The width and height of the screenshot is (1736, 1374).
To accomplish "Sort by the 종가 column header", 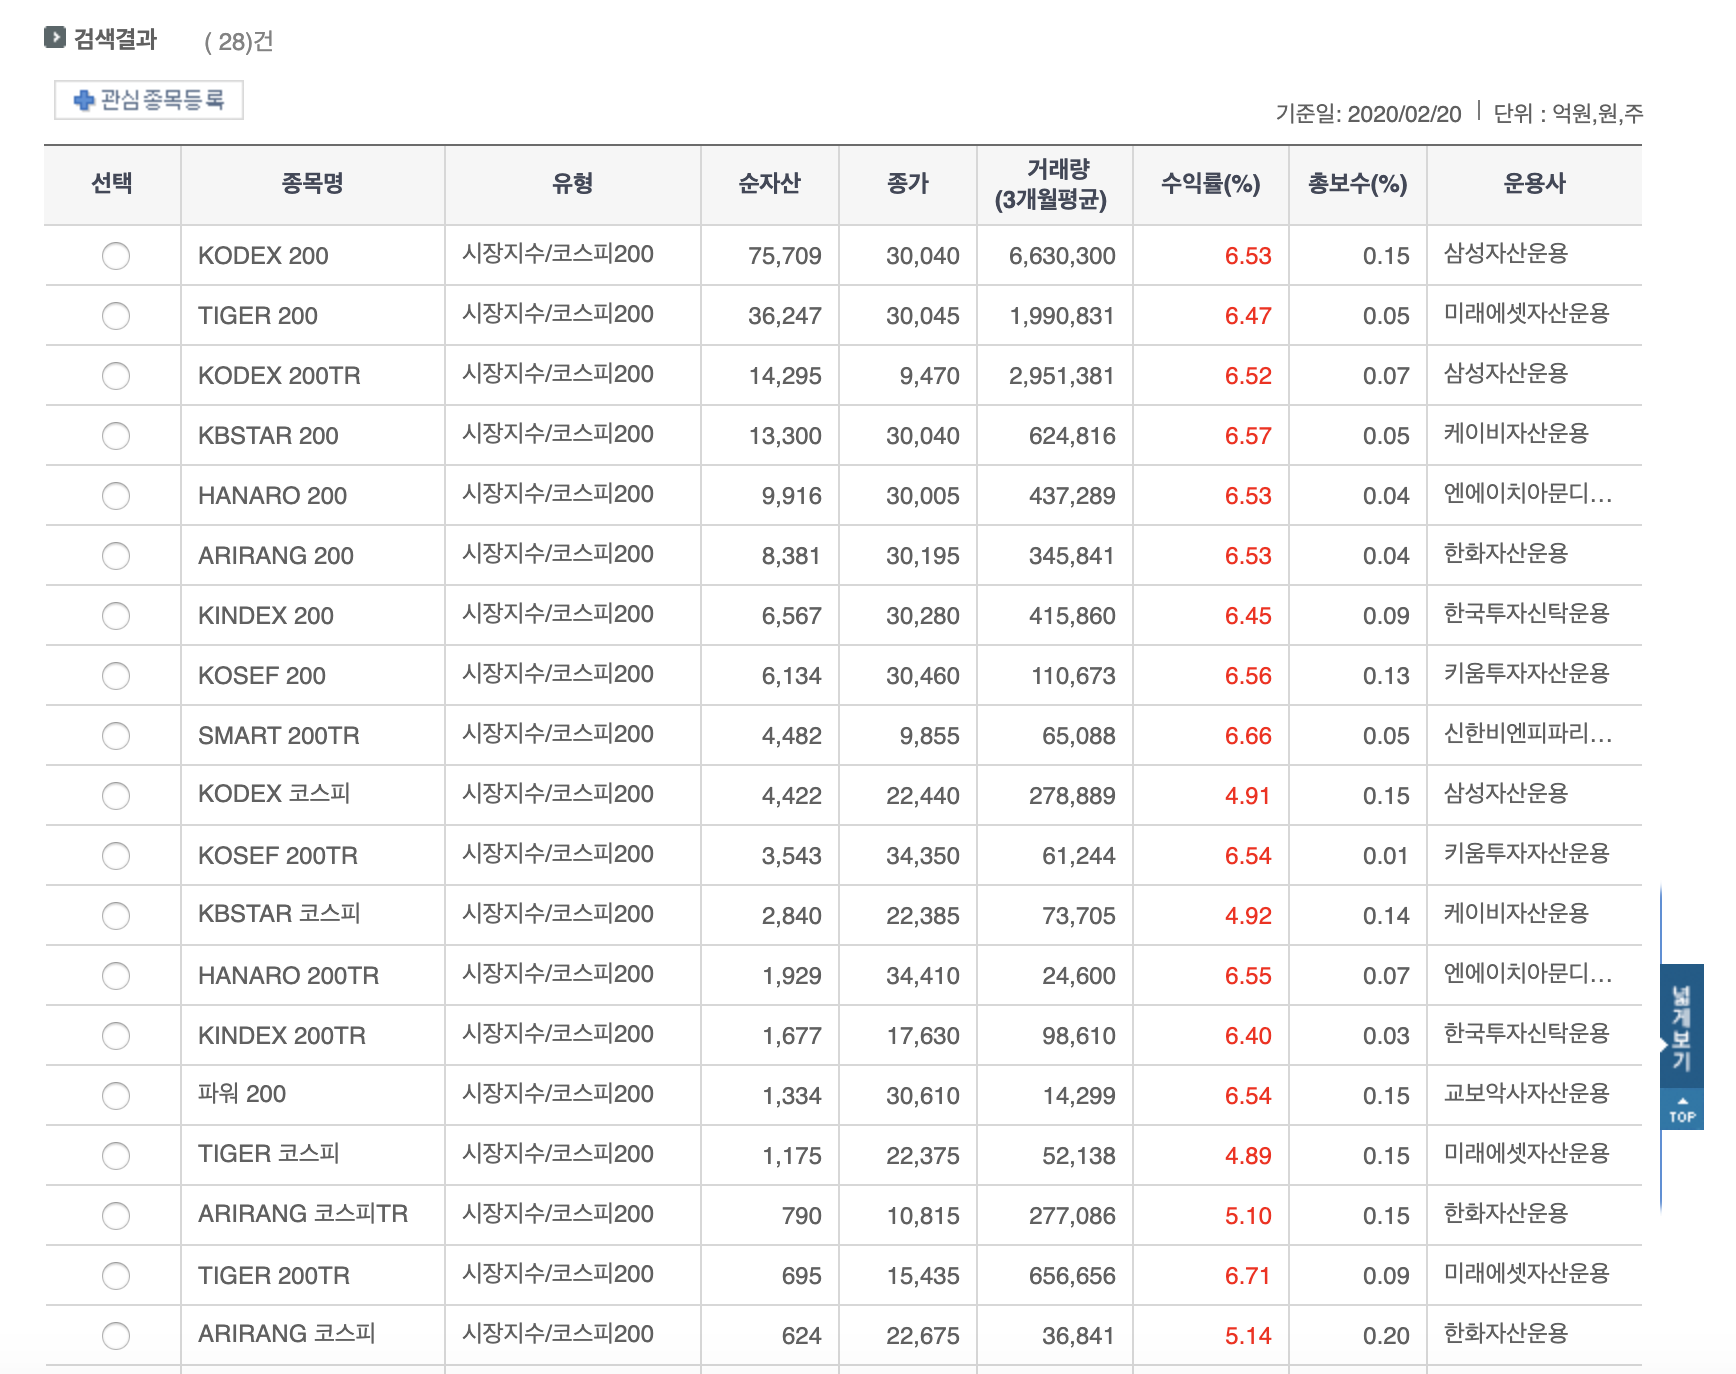I will coord(908,184).
